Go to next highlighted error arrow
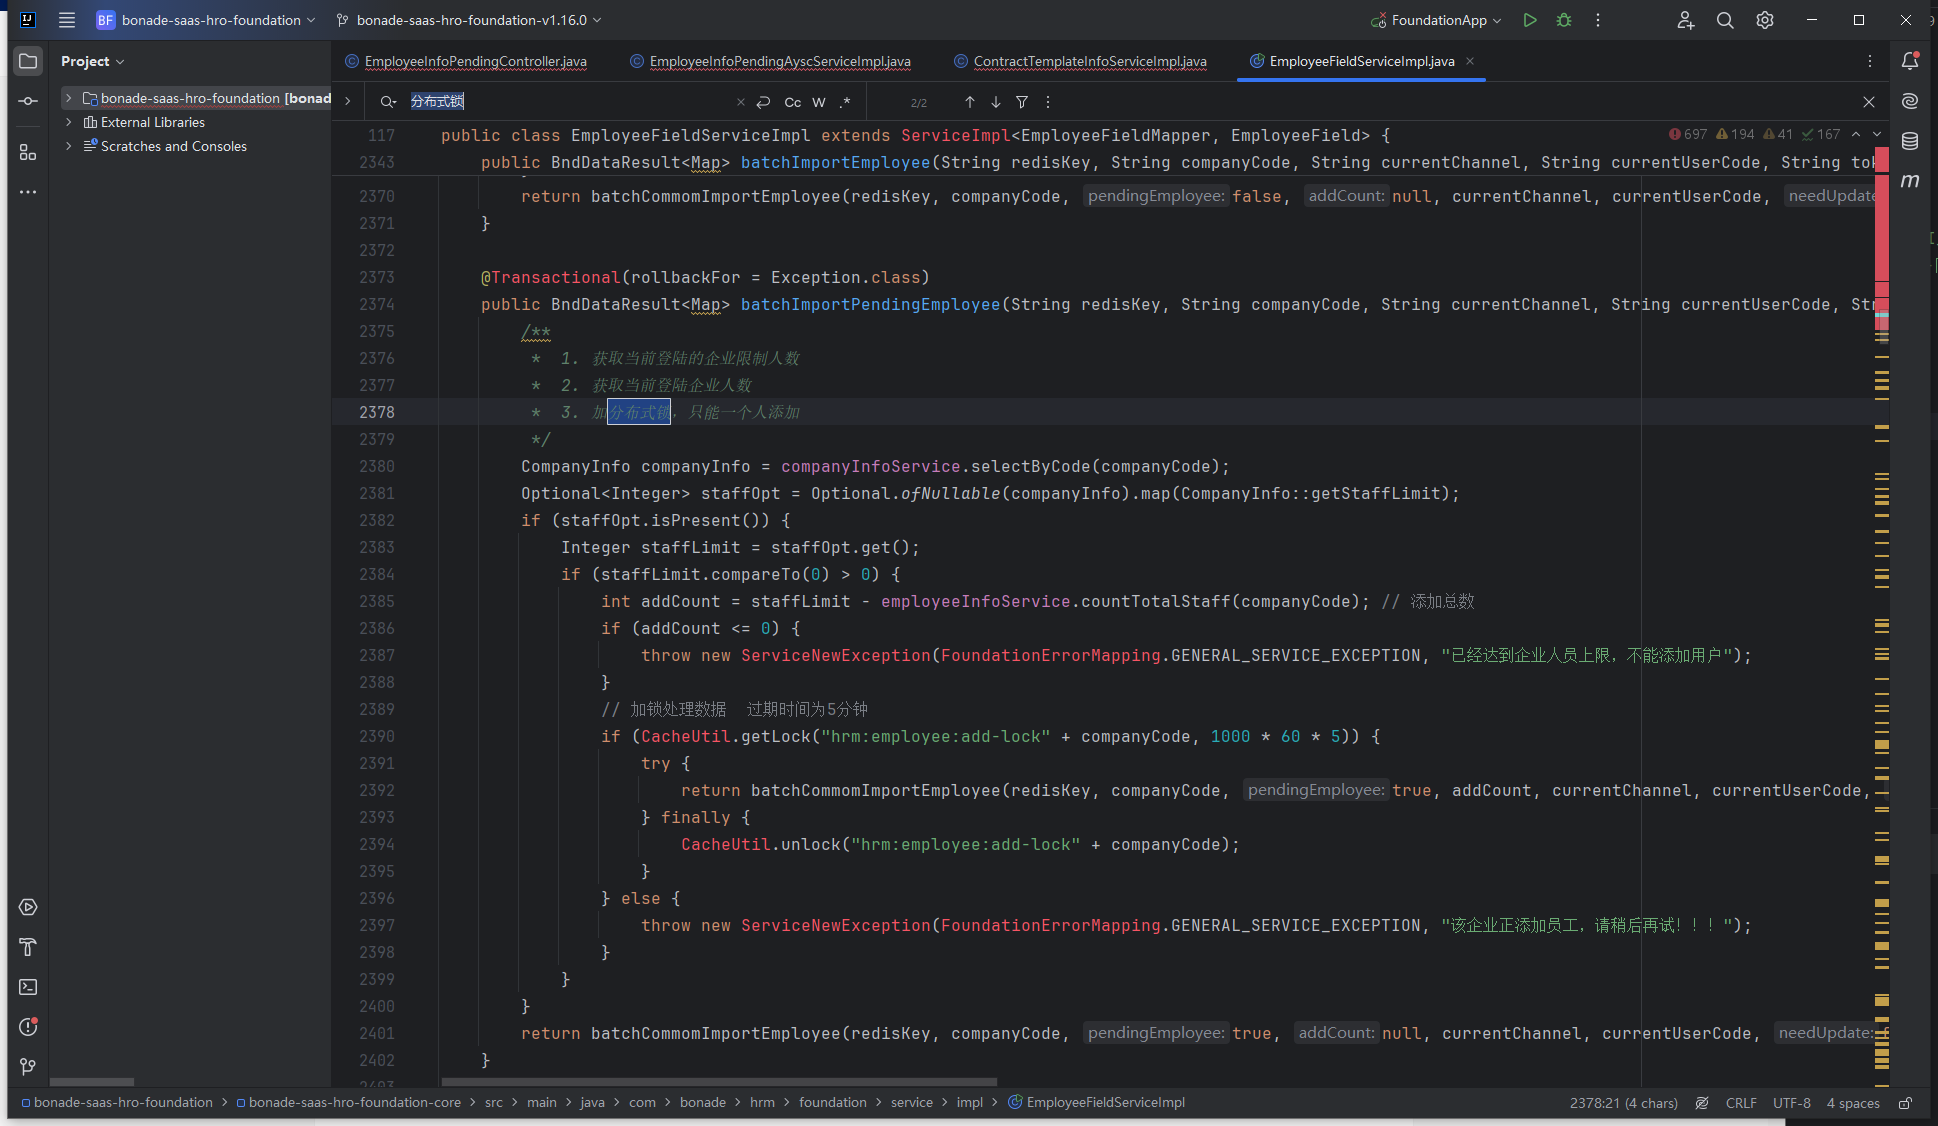Viewport: 1938px width, 1126px height. (x=1877, y=134)
